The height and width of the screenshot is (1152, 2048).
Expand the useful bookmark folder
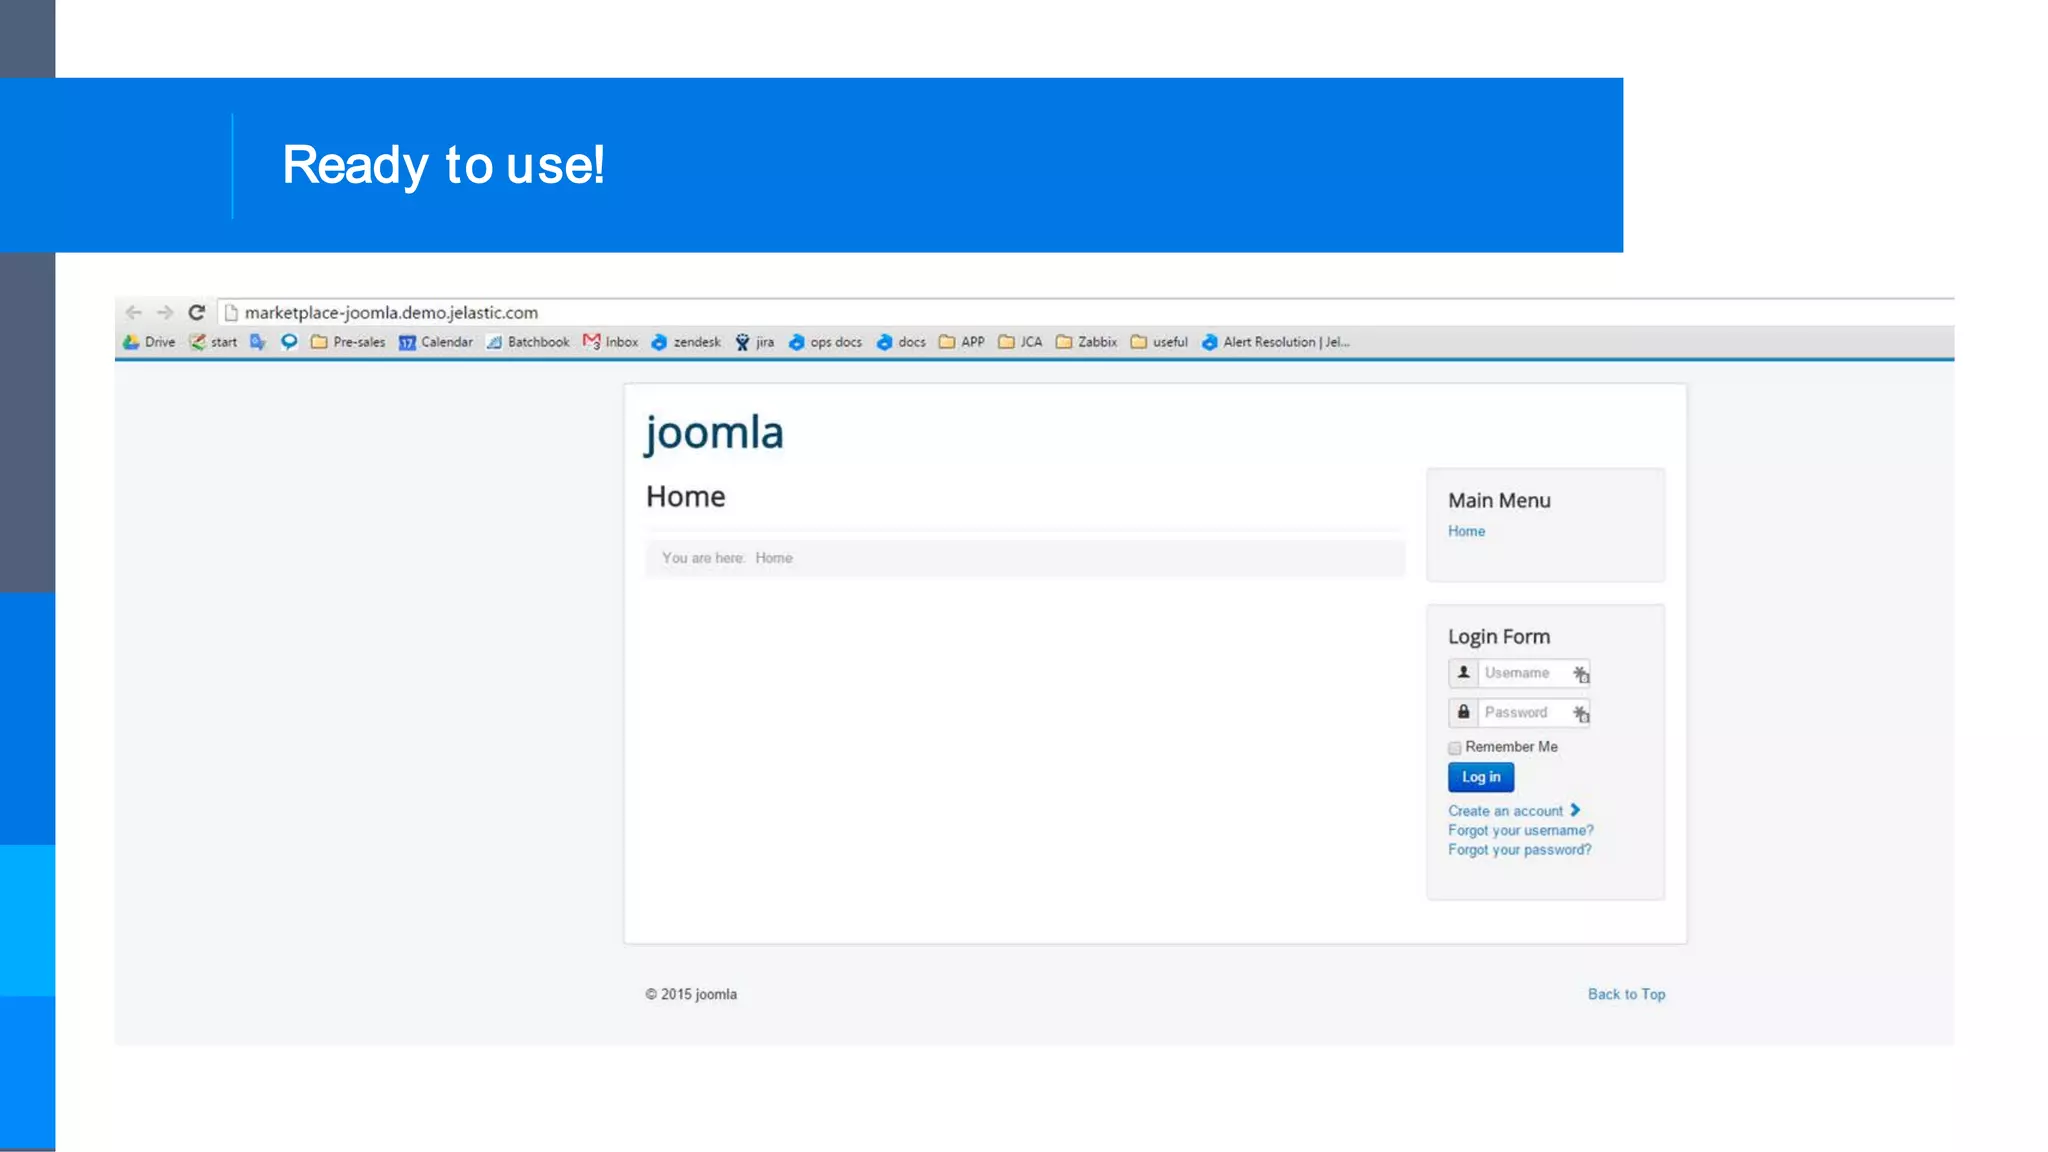tap(1160, 342)
